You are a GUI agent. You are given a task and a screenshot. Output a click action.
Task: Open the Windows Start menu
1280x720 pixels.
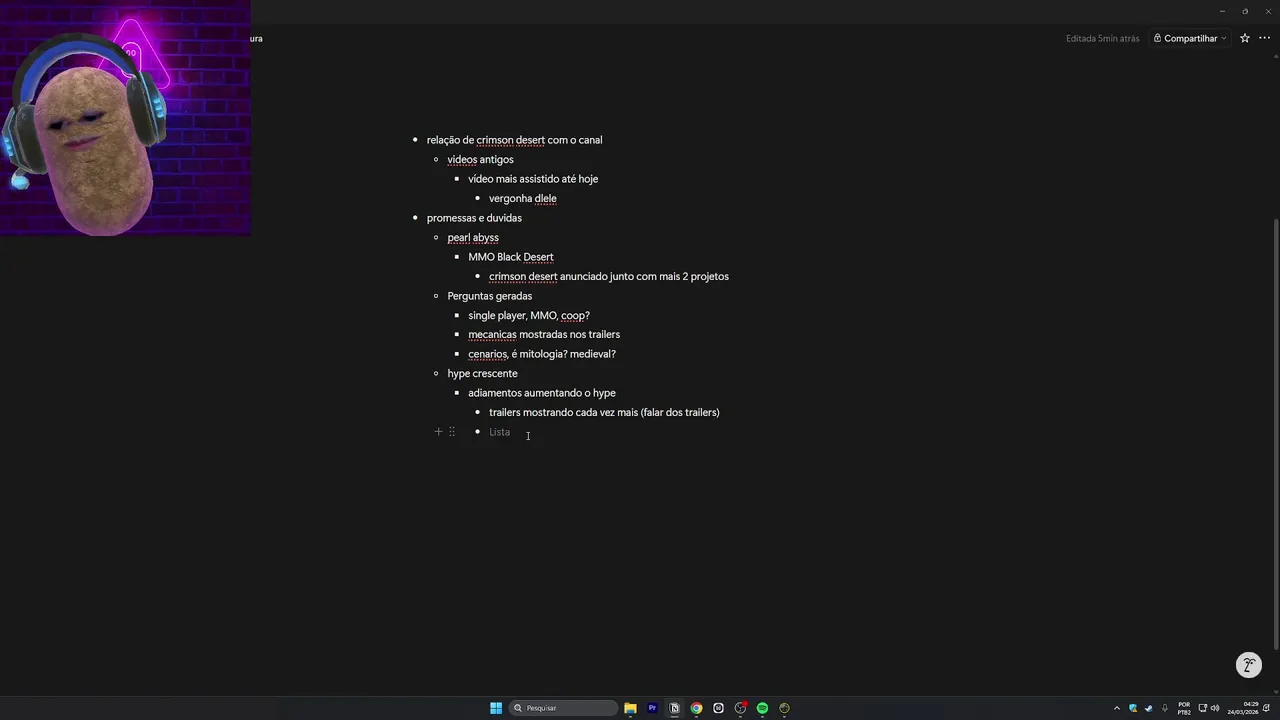pyautogui.click(x=496, y=708)
